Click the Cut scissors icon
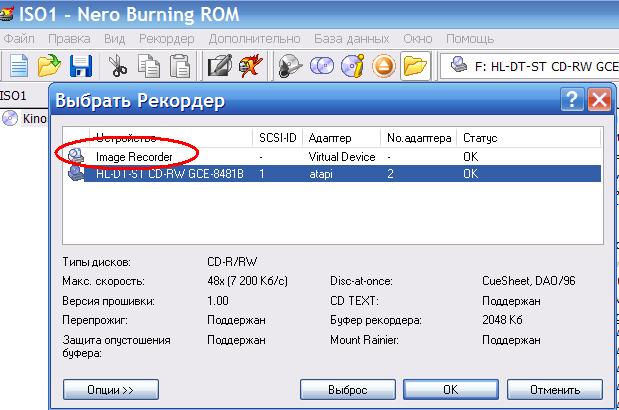The height and width of the screenshot is (410, 619). tap(118, 66)
